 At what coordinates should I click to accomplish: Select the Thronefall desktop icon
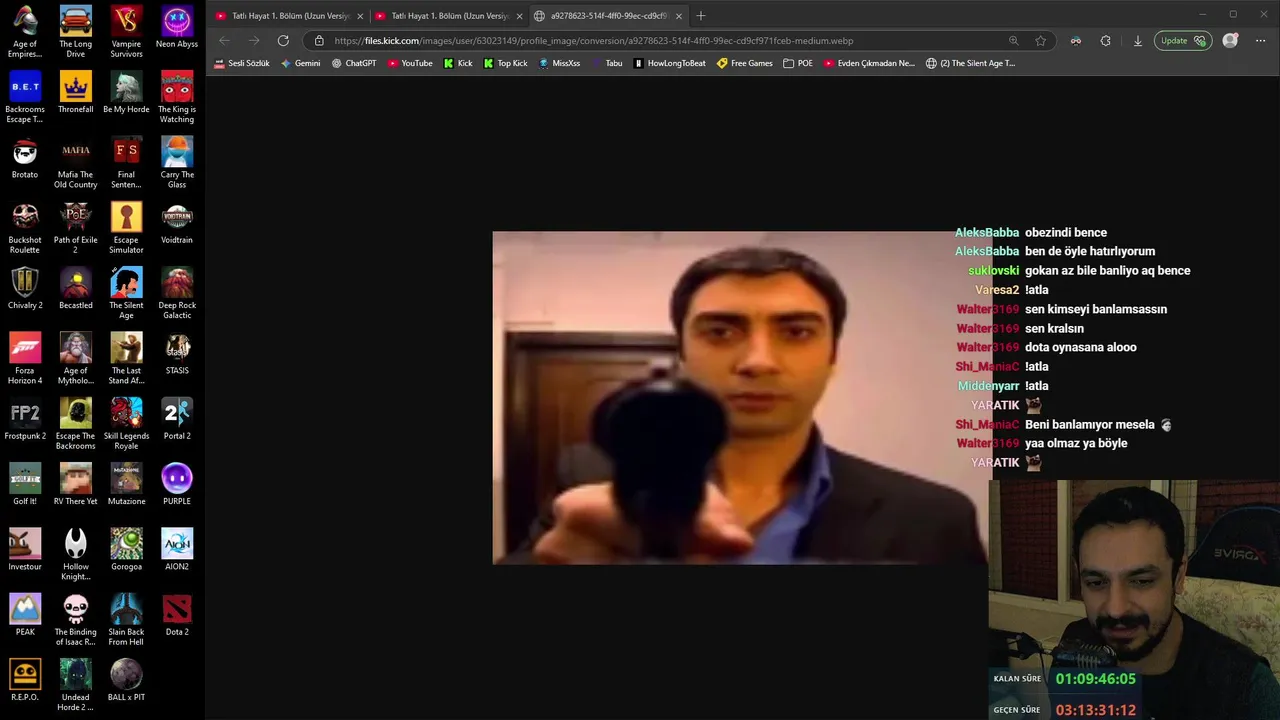[75, 93]
